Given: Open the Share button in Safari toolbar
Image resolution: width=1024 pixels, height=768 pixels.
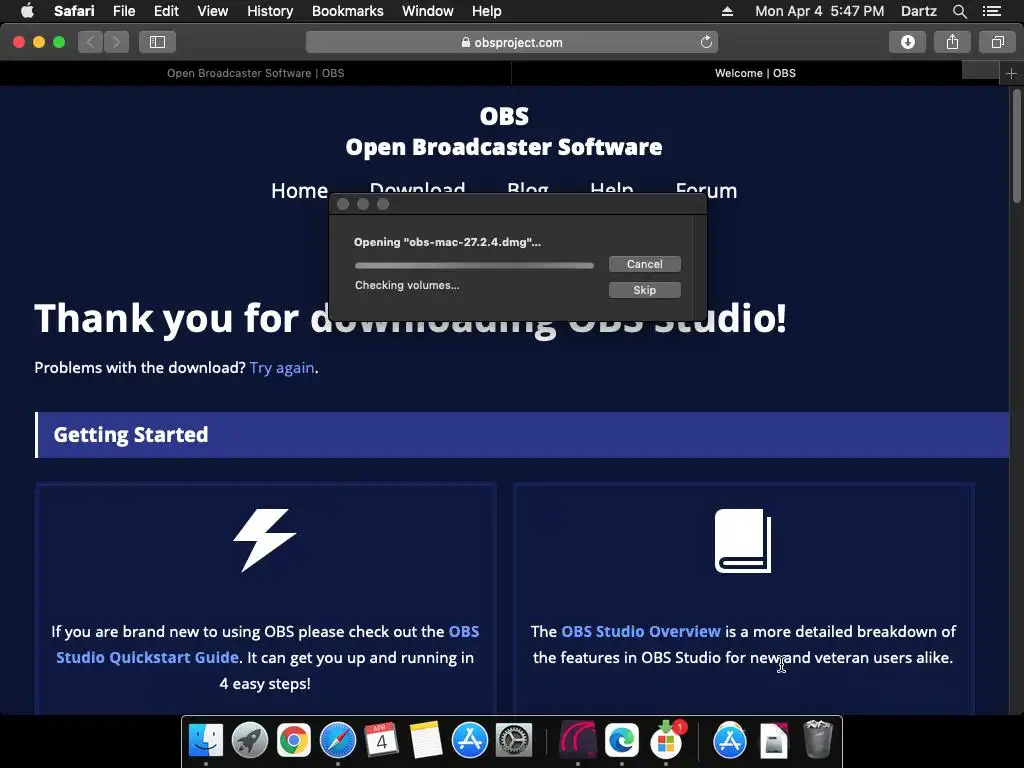Looking at the screenshot, I should (x=952, y=42).
